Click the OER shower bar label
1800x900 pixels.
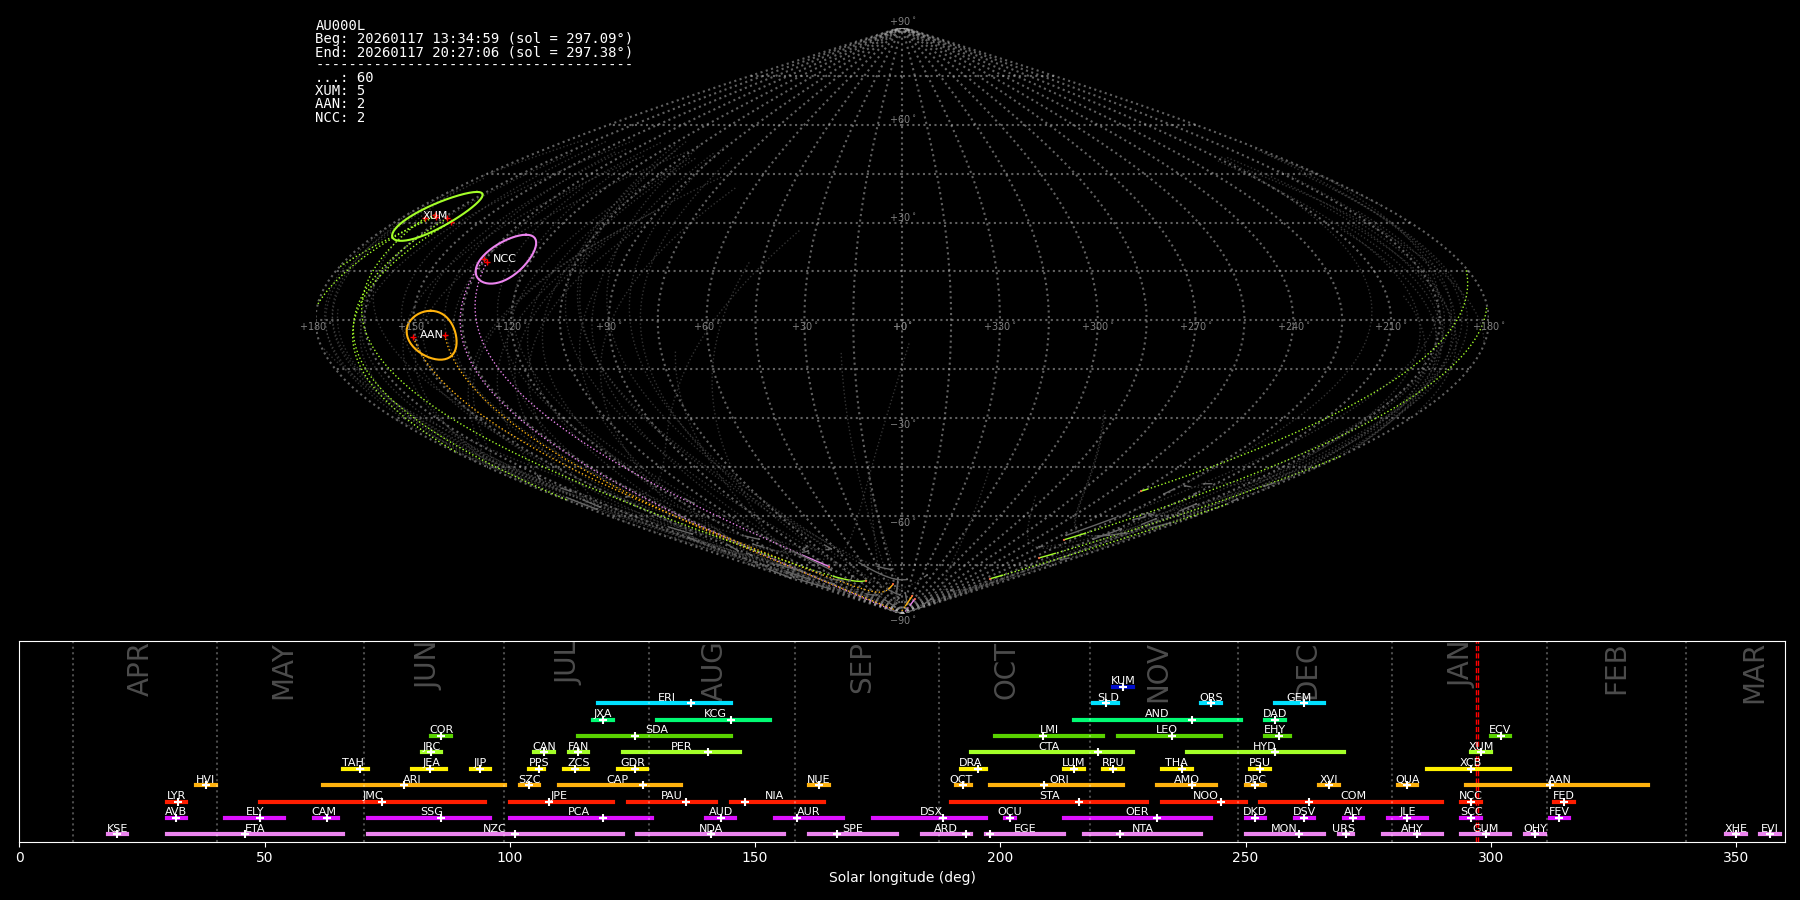tap(1137, 812)
